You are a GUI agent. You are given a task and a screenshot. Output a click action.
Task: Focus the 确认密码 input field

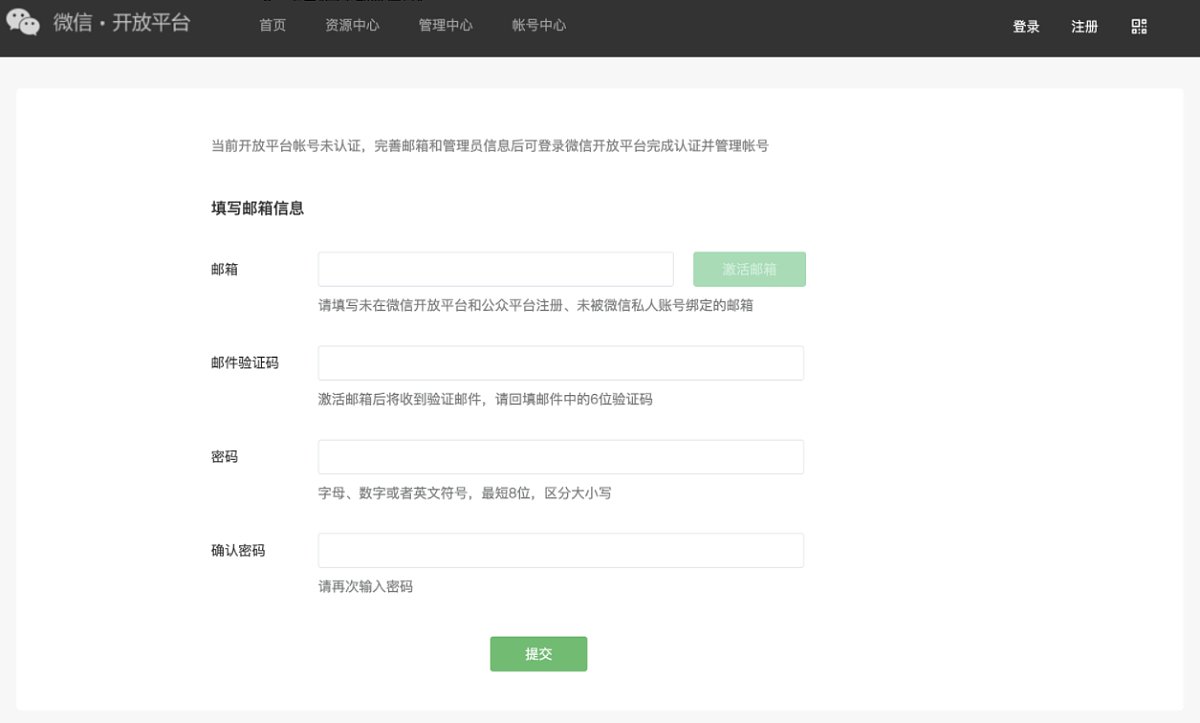point(561,550)
